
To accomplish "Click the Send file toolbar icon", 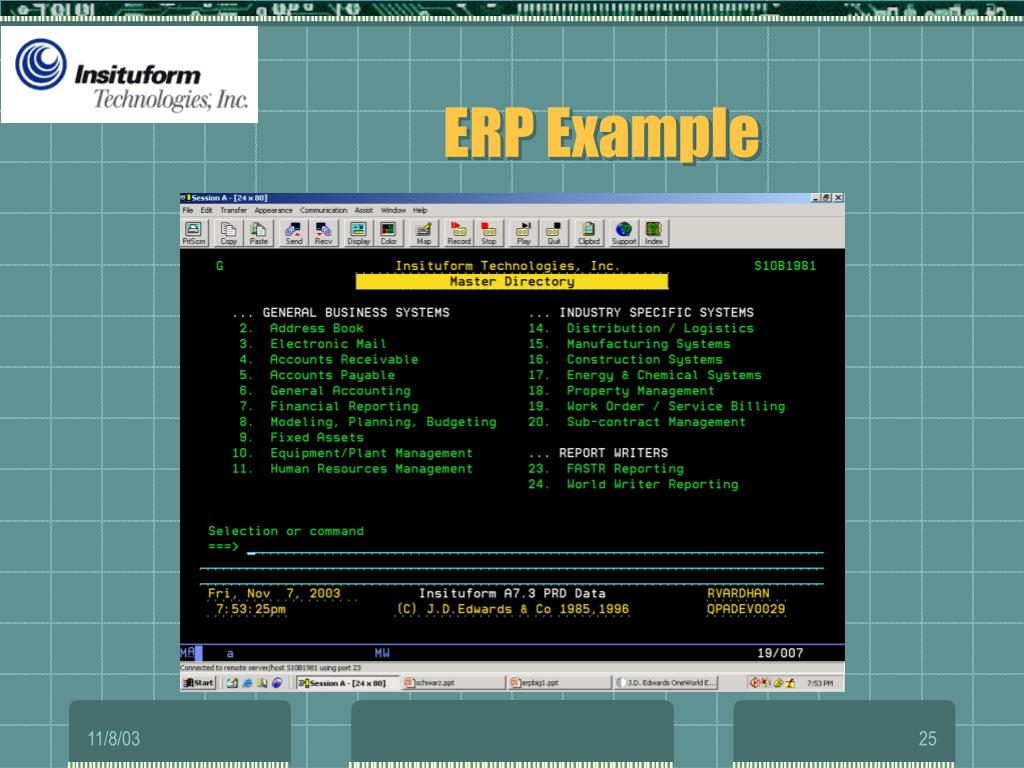I will 293,232.
